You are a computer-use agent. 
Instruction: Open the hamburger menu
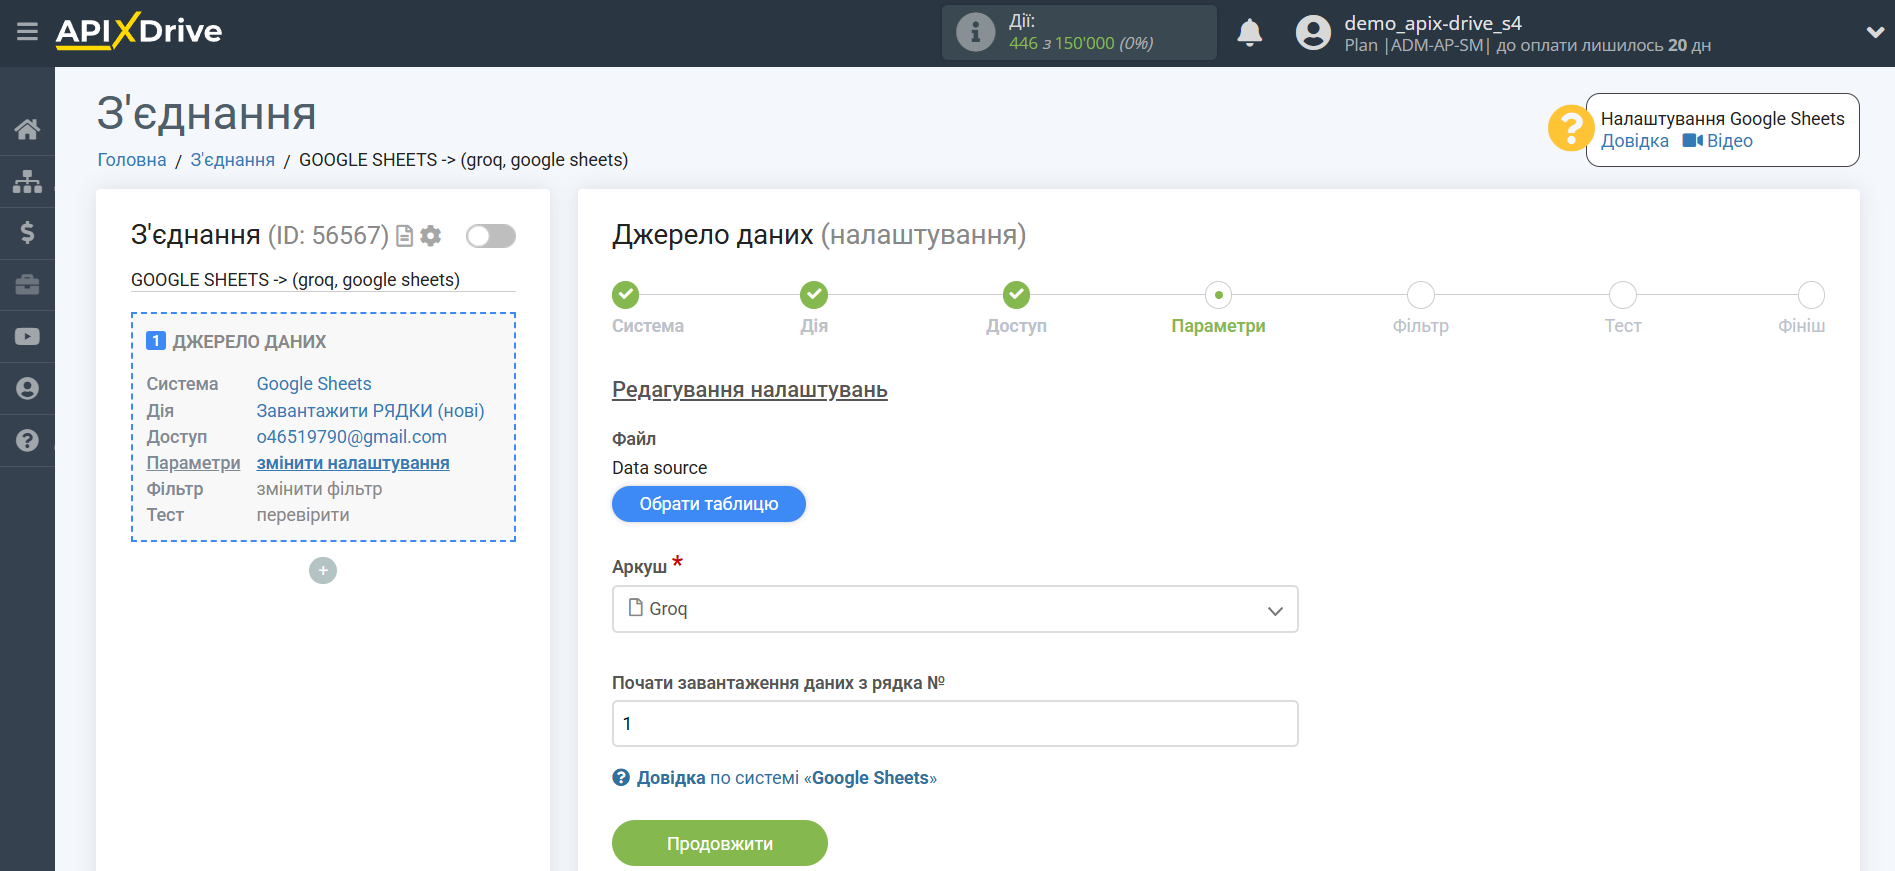tap(27, 32)
